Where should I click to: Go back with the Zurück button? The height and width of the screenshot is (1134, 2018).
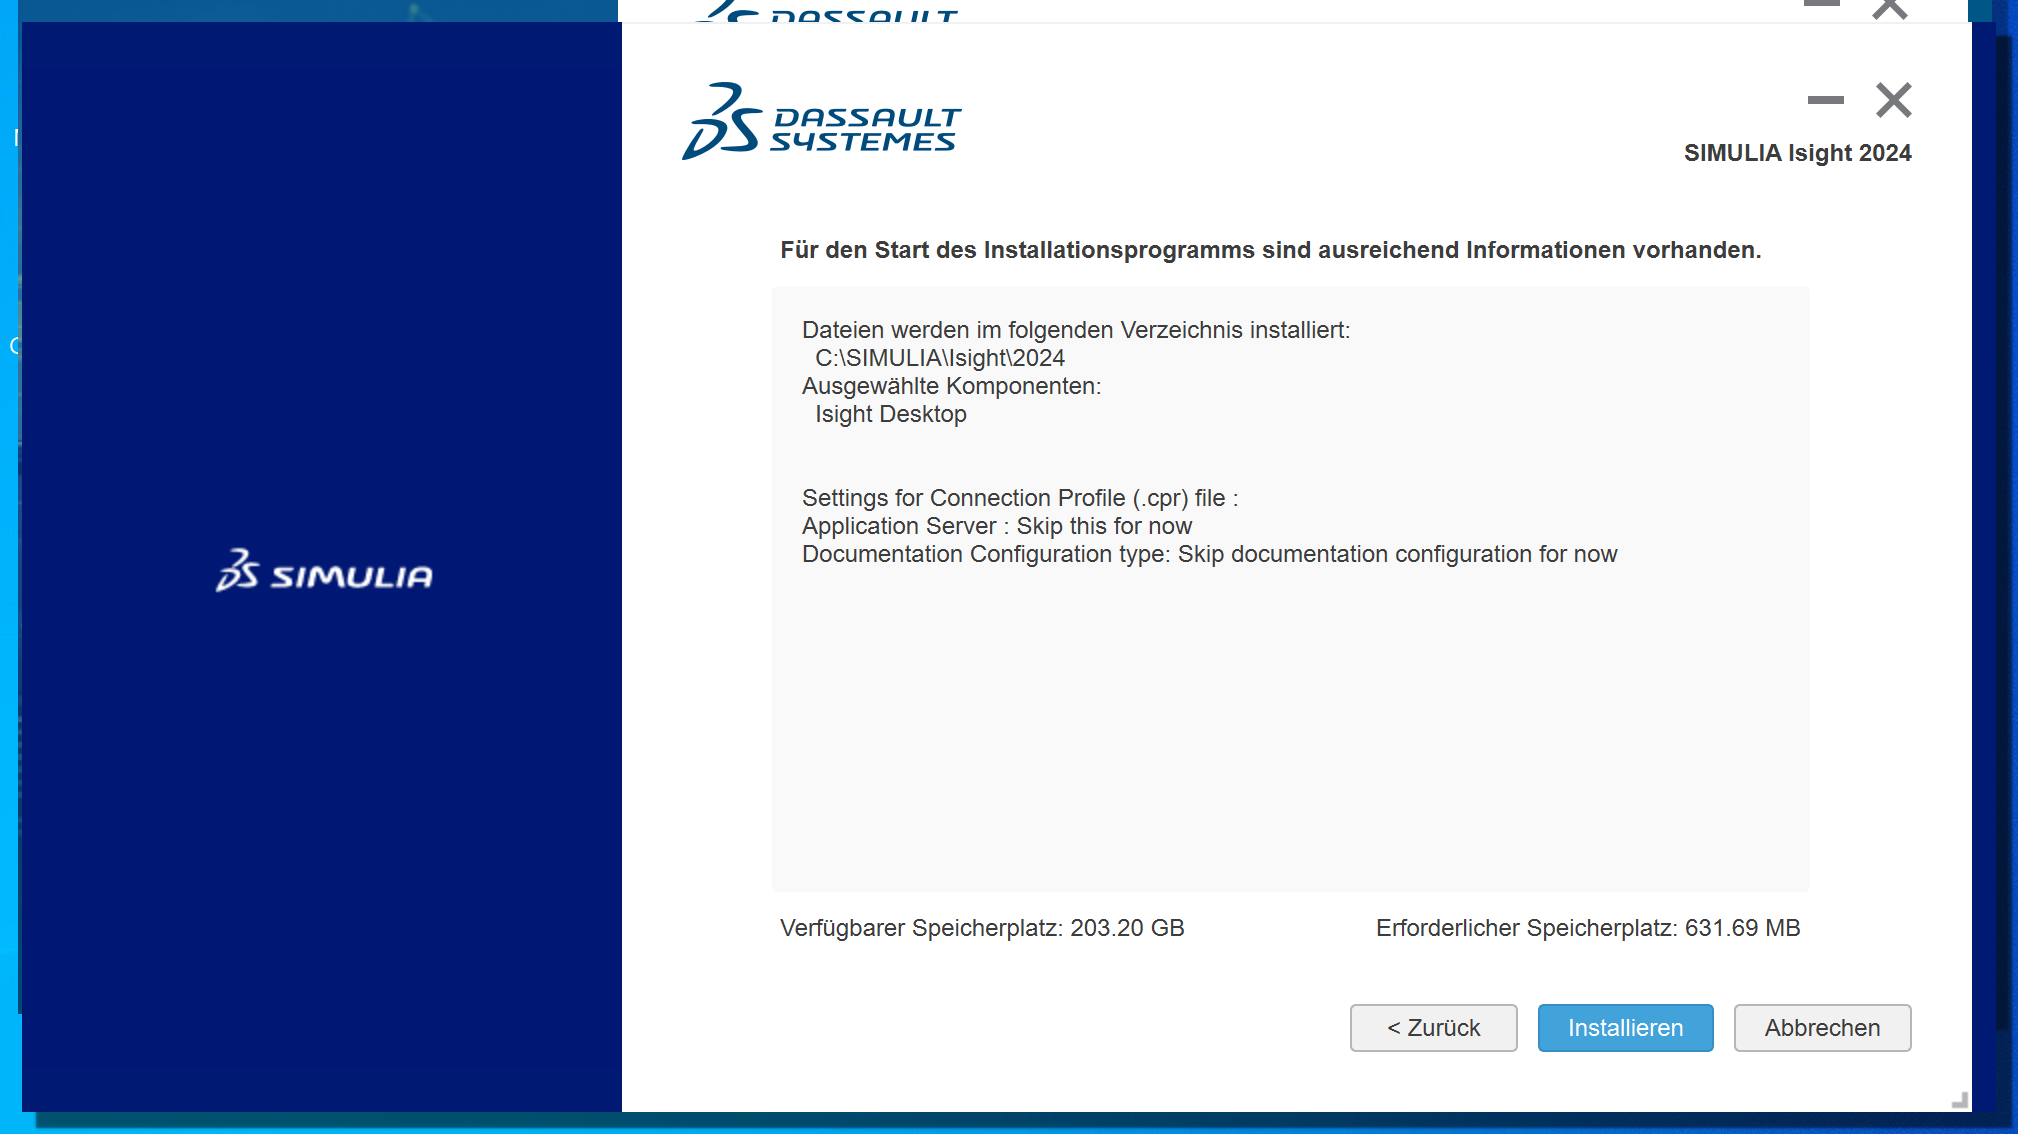1433,1028
